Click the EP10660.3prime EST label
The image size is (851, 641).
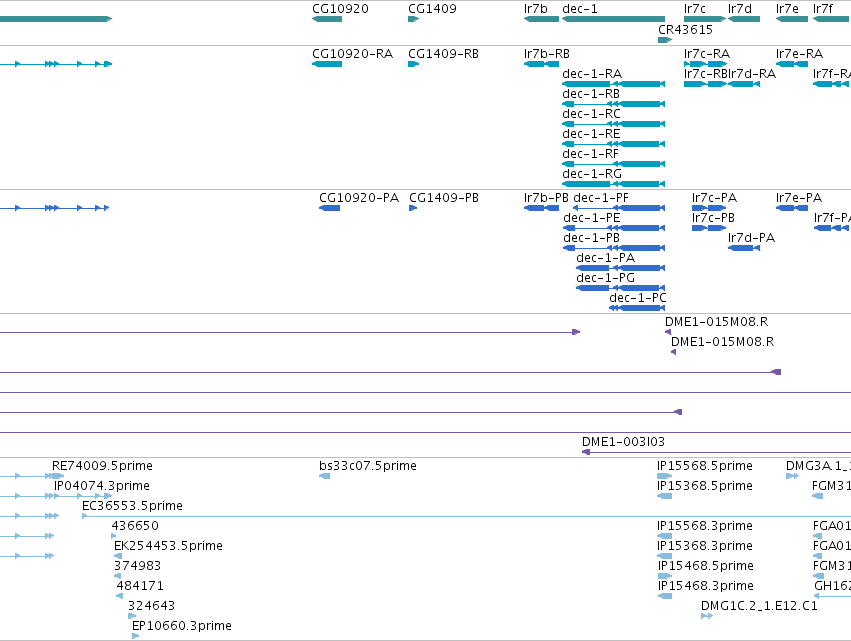(x=182, y=626)
